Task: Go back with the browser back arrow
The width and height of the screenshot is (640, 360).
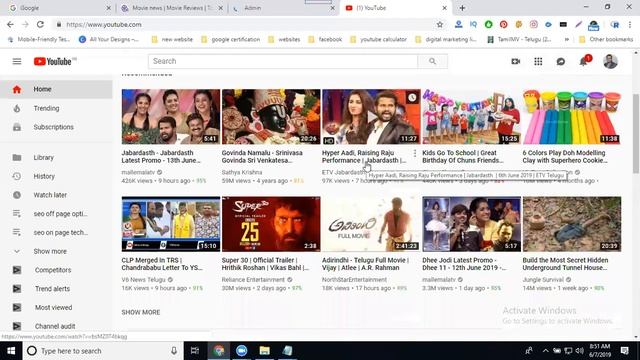Action: [10, 24]
